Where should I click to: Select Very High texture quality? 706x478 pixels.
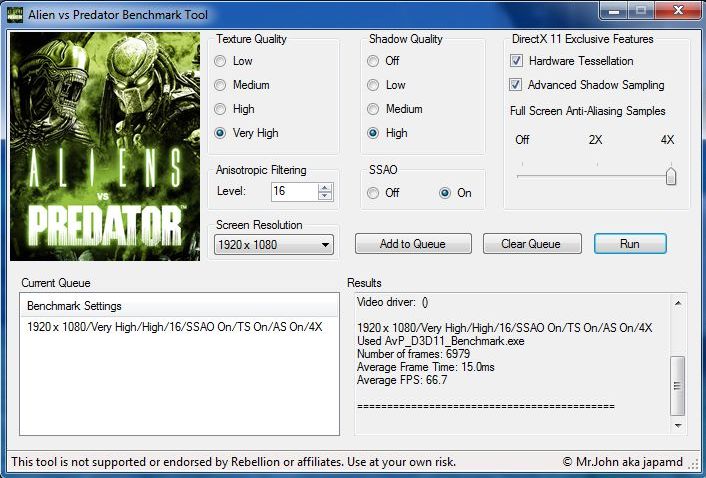point(220,133)
